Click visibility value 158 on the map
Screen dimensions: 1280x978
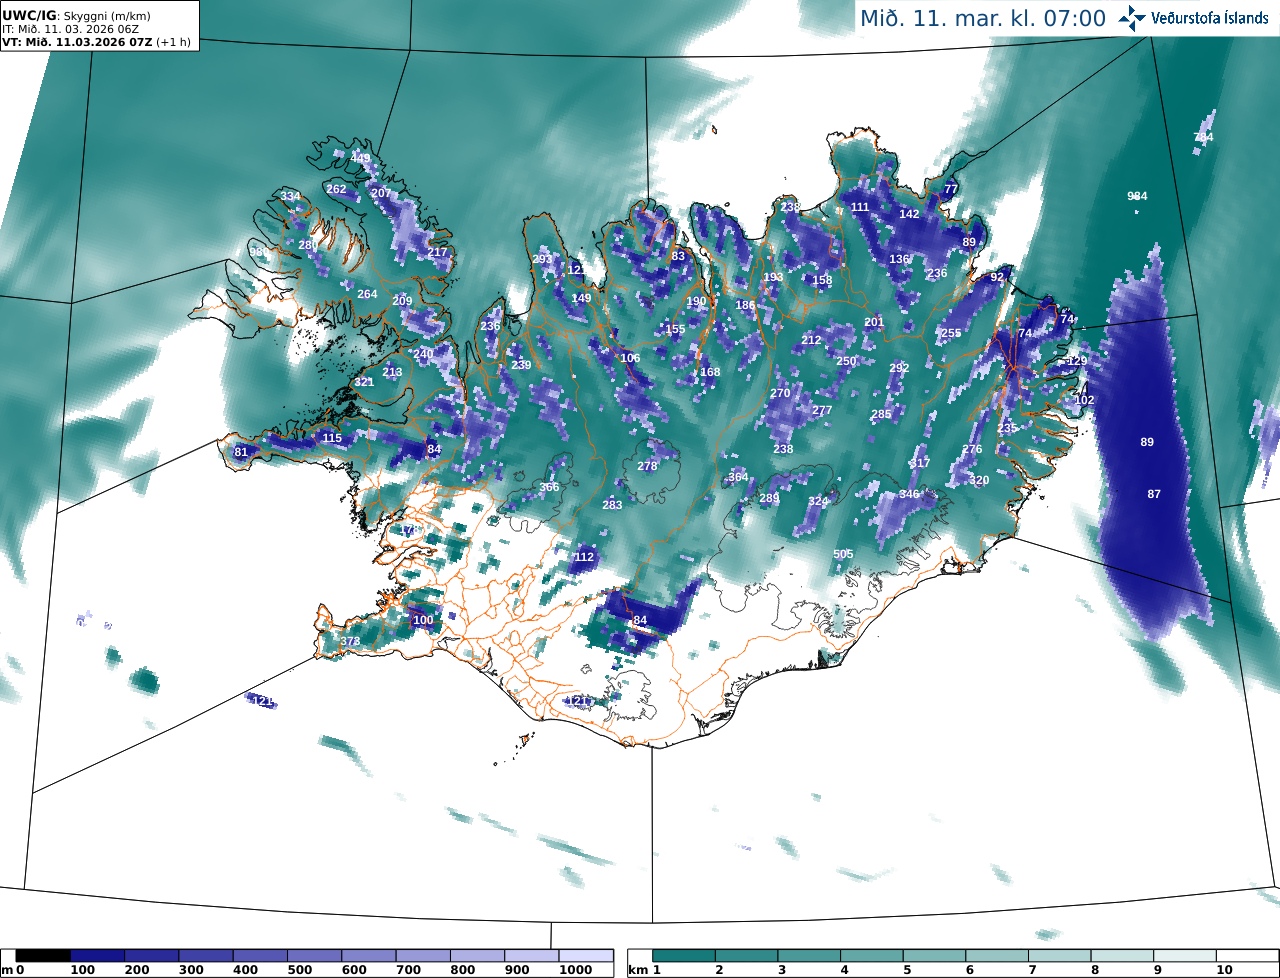tap(822, 280)
